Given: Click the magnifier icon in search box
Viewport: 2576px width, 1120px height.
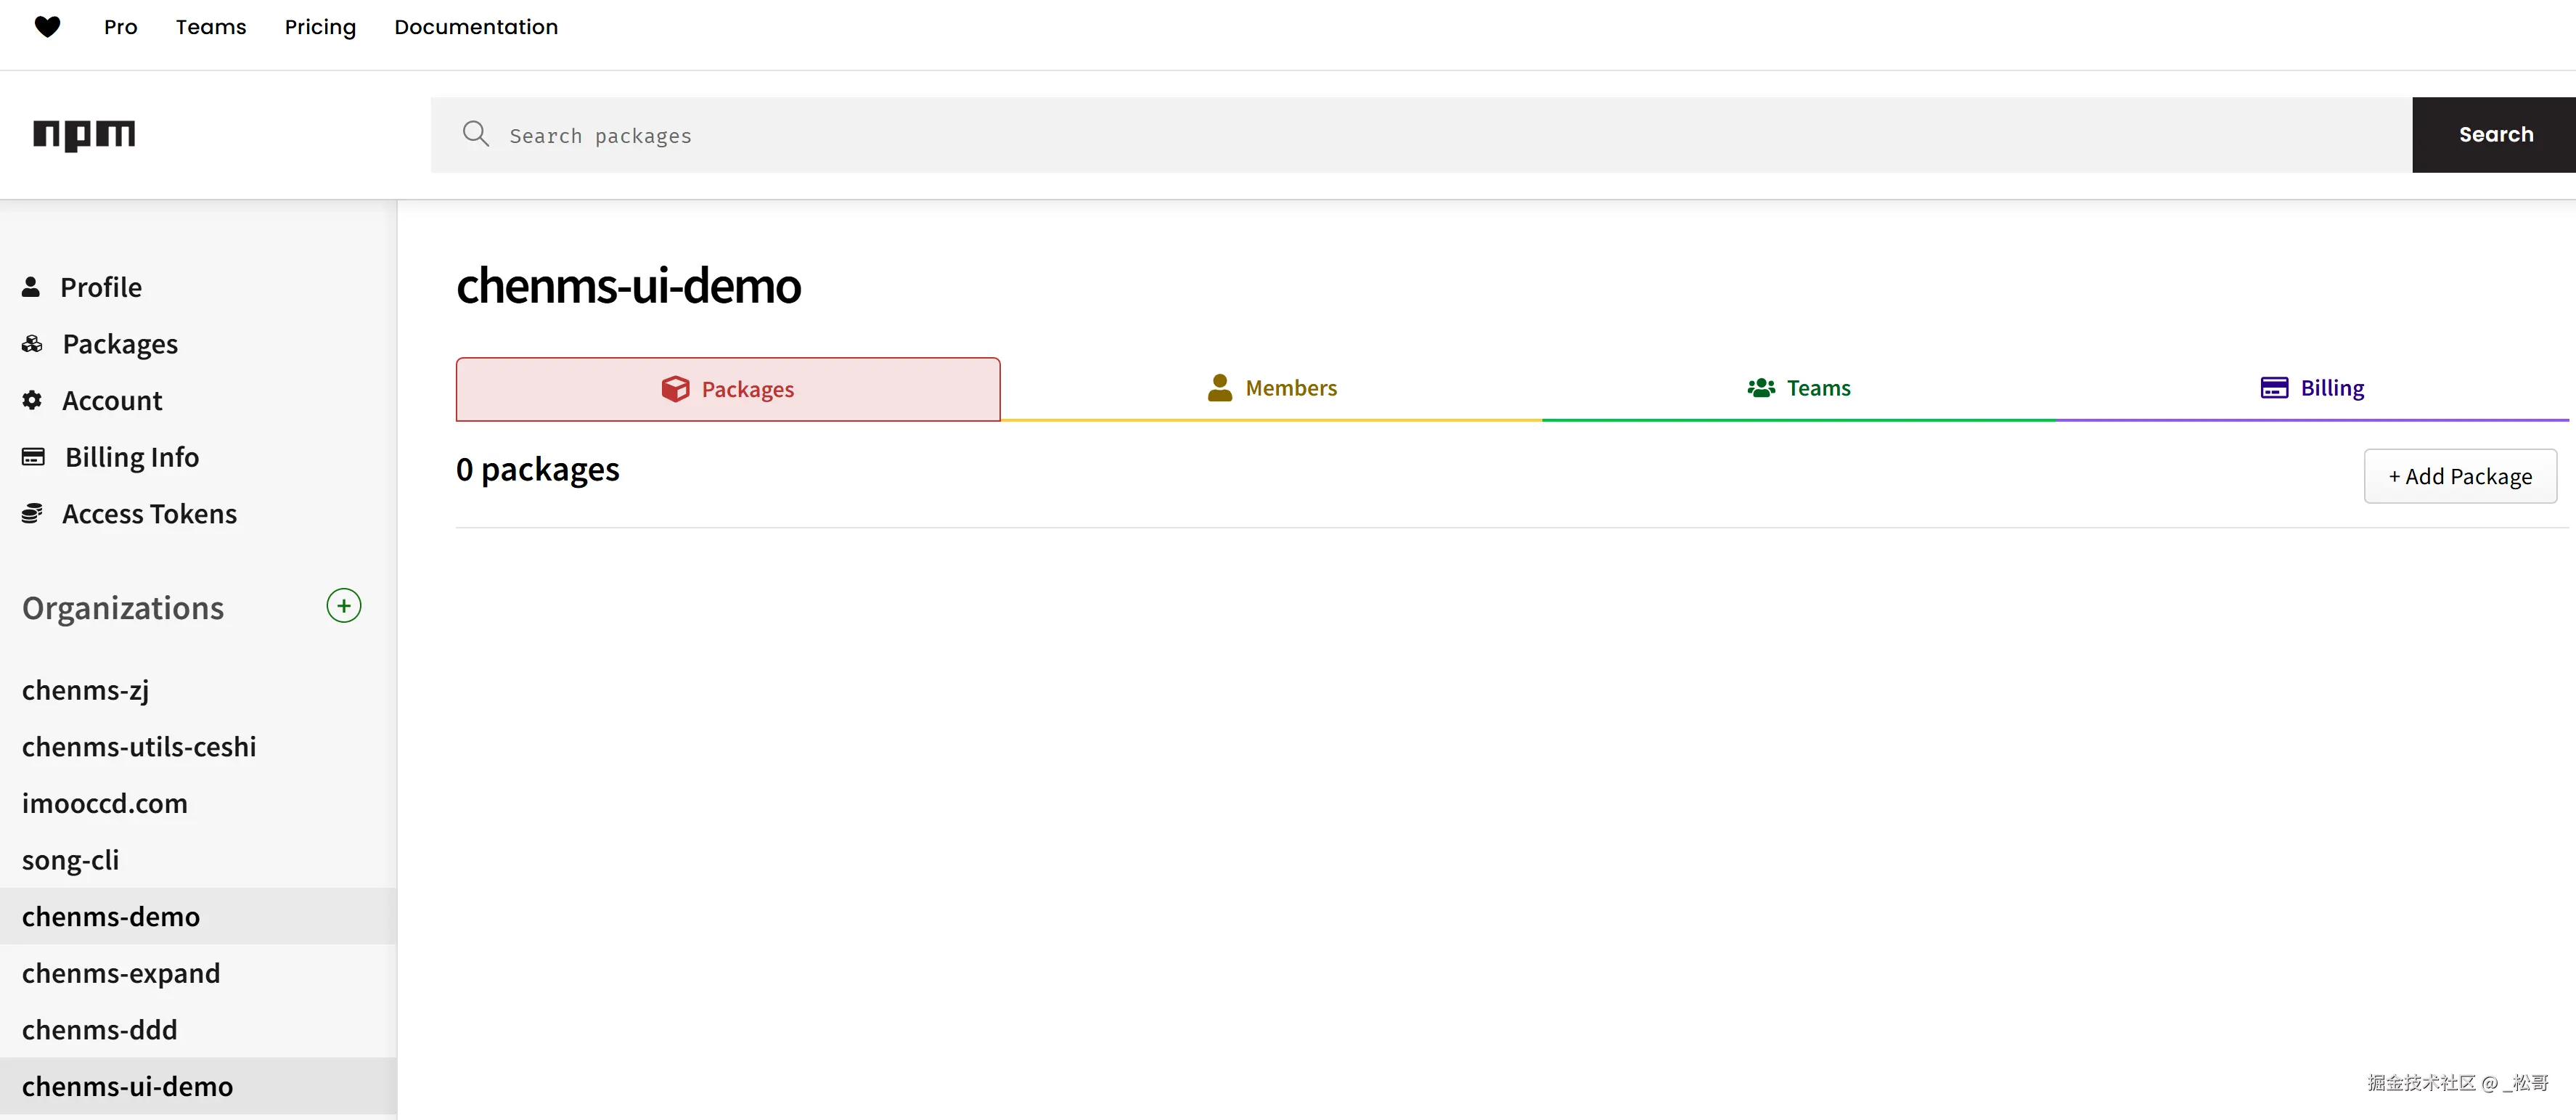Looking at the screenshot, I should (x=476, y=134).
